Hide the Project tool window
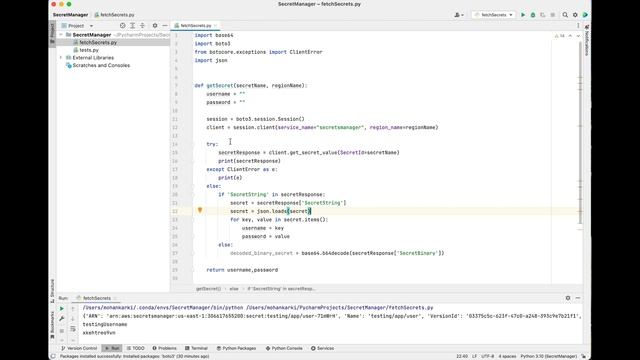 (164, 25)
